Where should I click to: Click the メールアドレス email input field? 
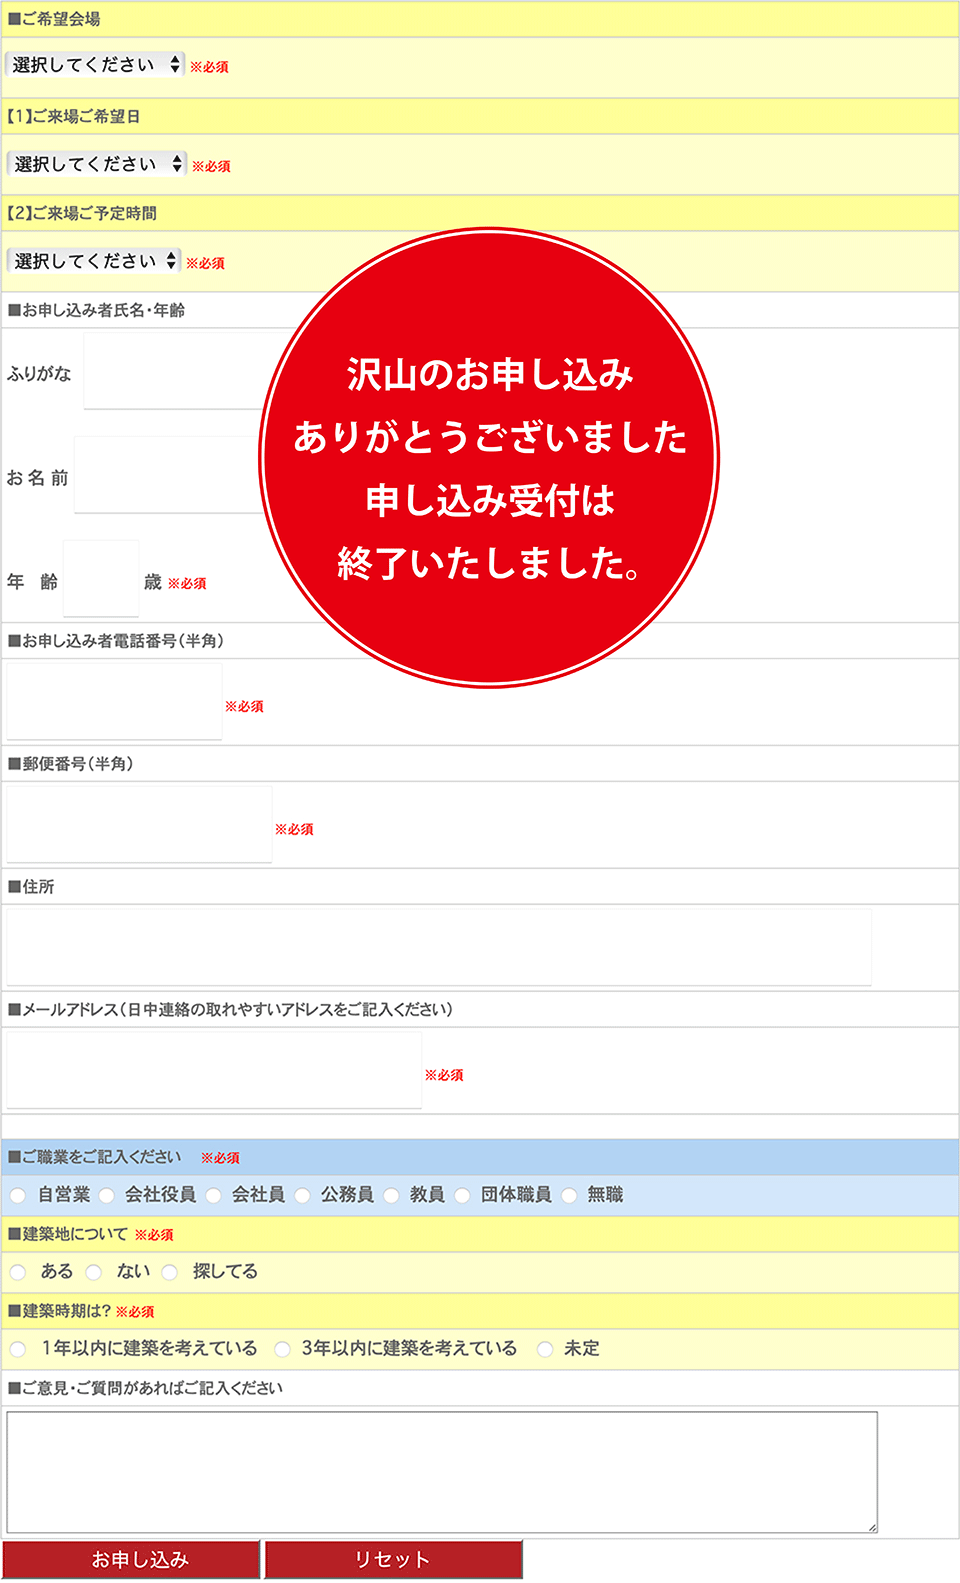click(x=214, y=1070)
